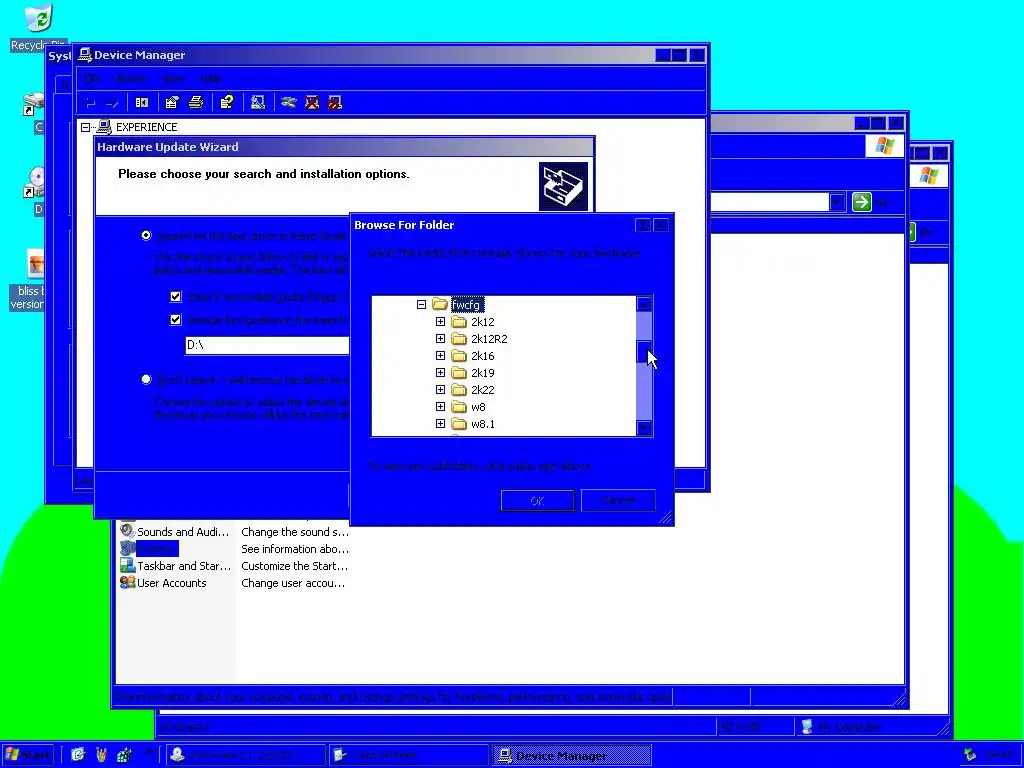
Task: Click the Back arrow in Device Manager toolbar
Action: coord(91,103)
